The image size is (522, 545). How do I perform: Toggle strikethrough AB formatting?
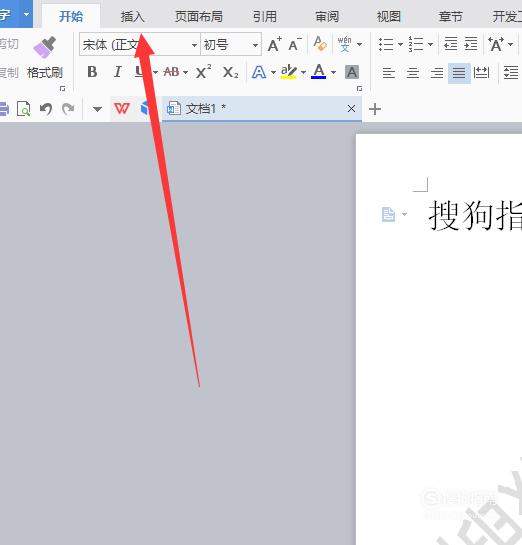[x=171, y=72]
